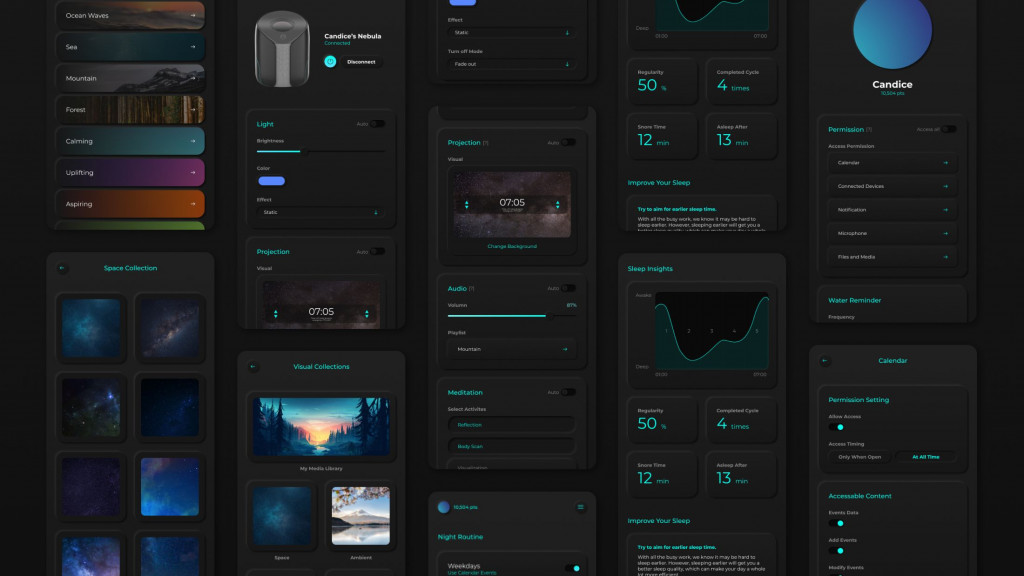This screenshot has height=576, width=1024.
Task: Open hamburger menu on Night Routine screen
Action: tap(580, 507)
